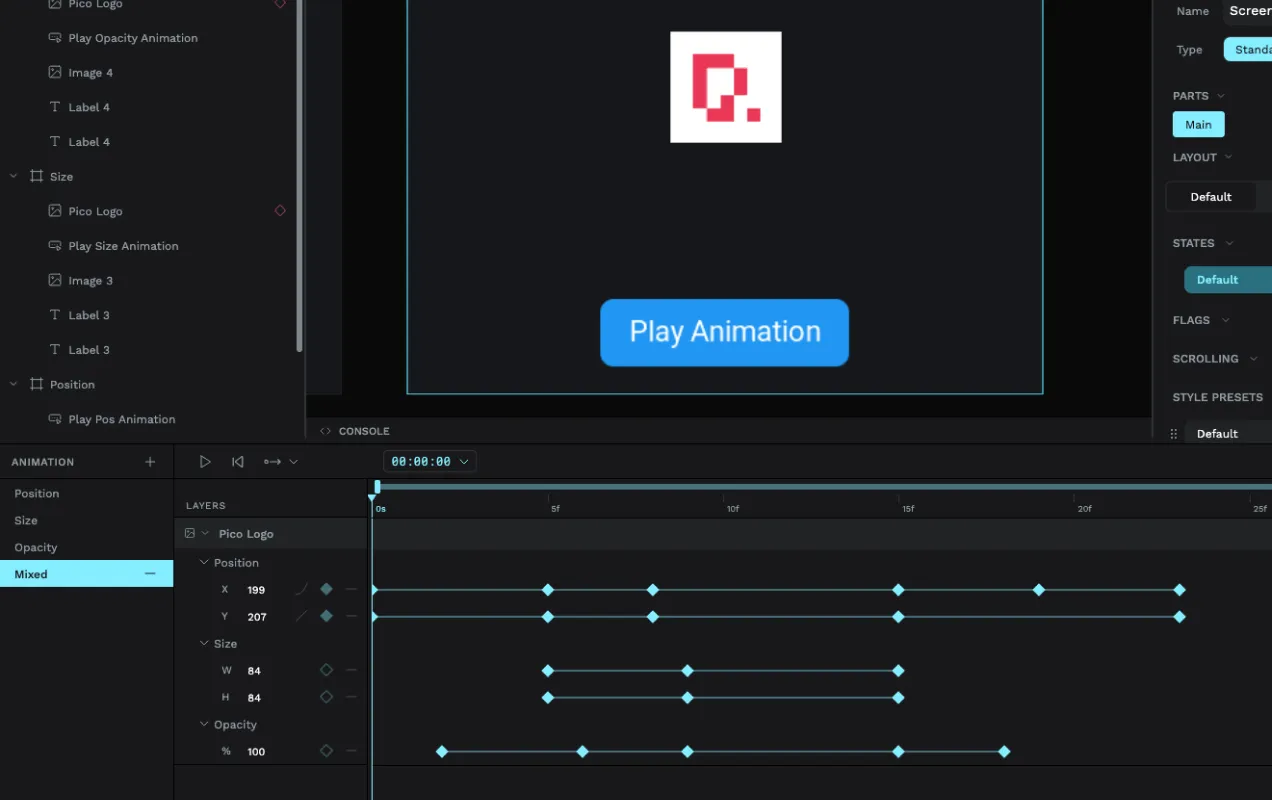Toggle keyframe diamond for Opacity row
Image resolution: width=1272 pixels, height=800 pixels.
(x=326, y=751)
